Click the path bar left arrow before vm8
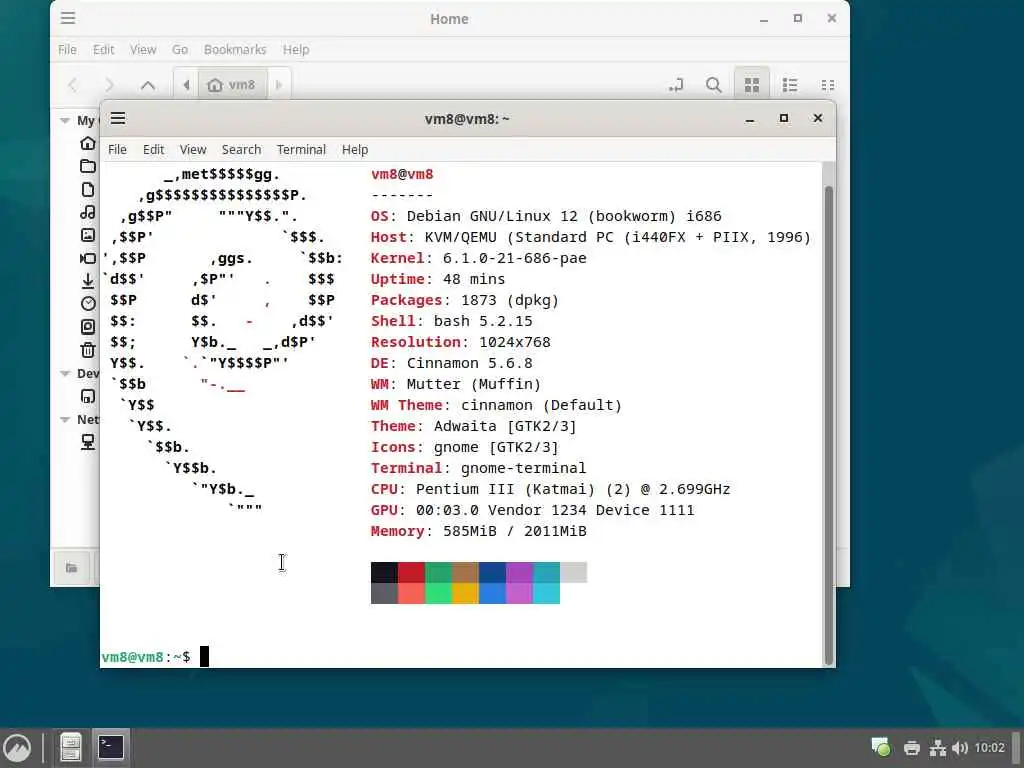 186,85
